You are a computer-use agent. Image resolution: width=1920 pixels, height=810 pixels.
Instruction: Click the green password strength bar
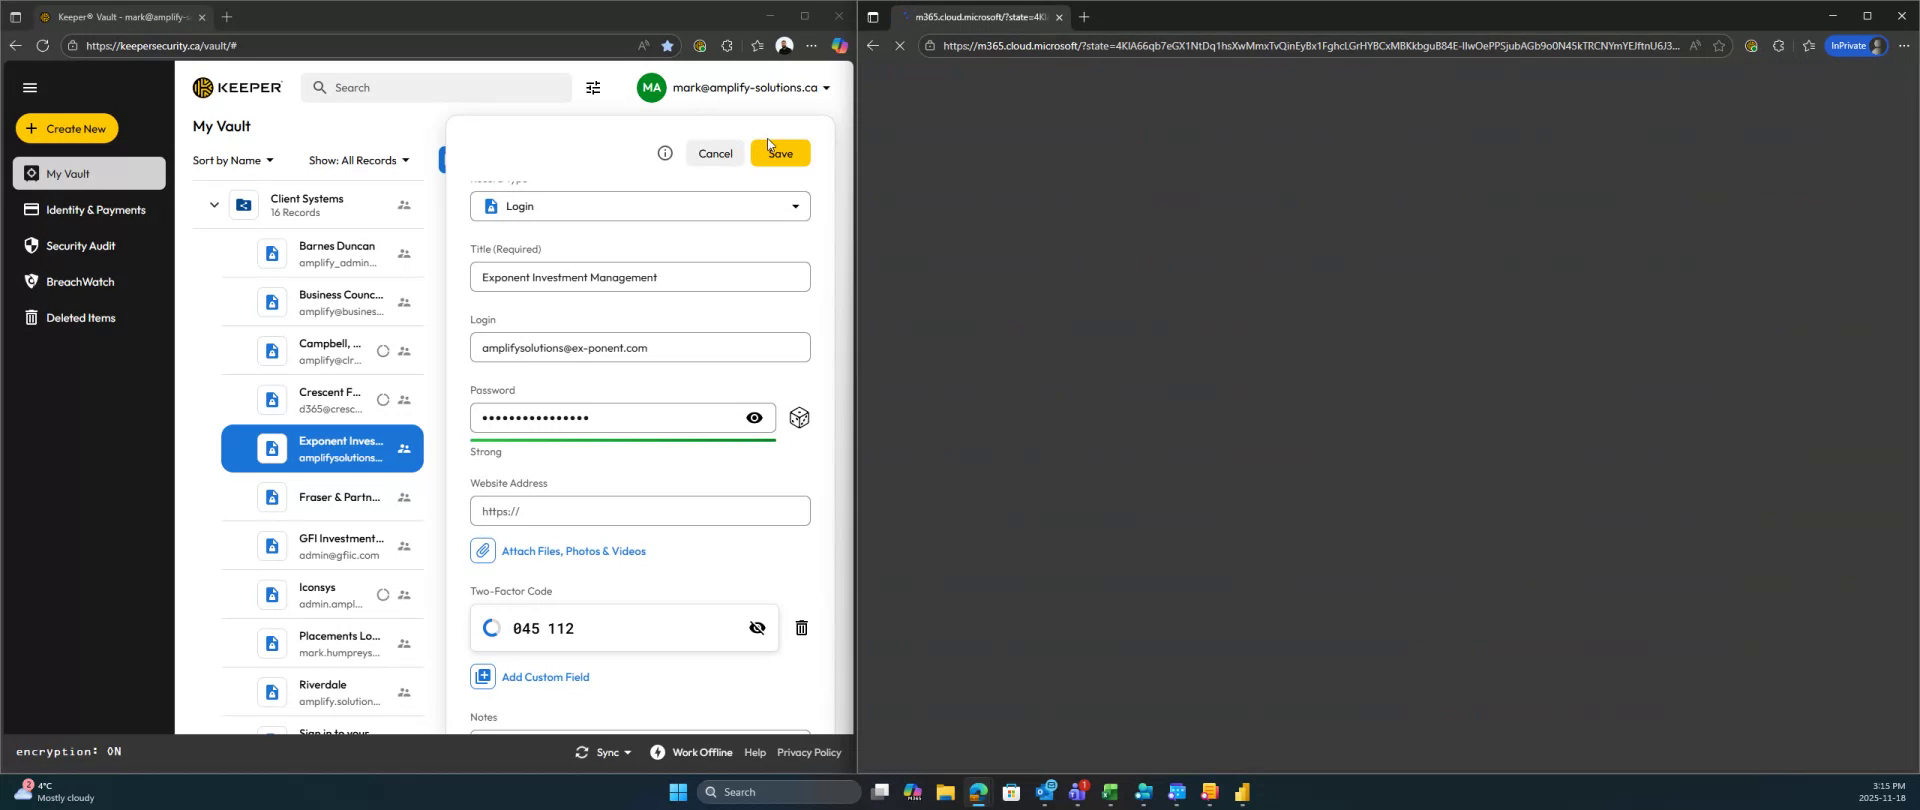tap(623, 440)
